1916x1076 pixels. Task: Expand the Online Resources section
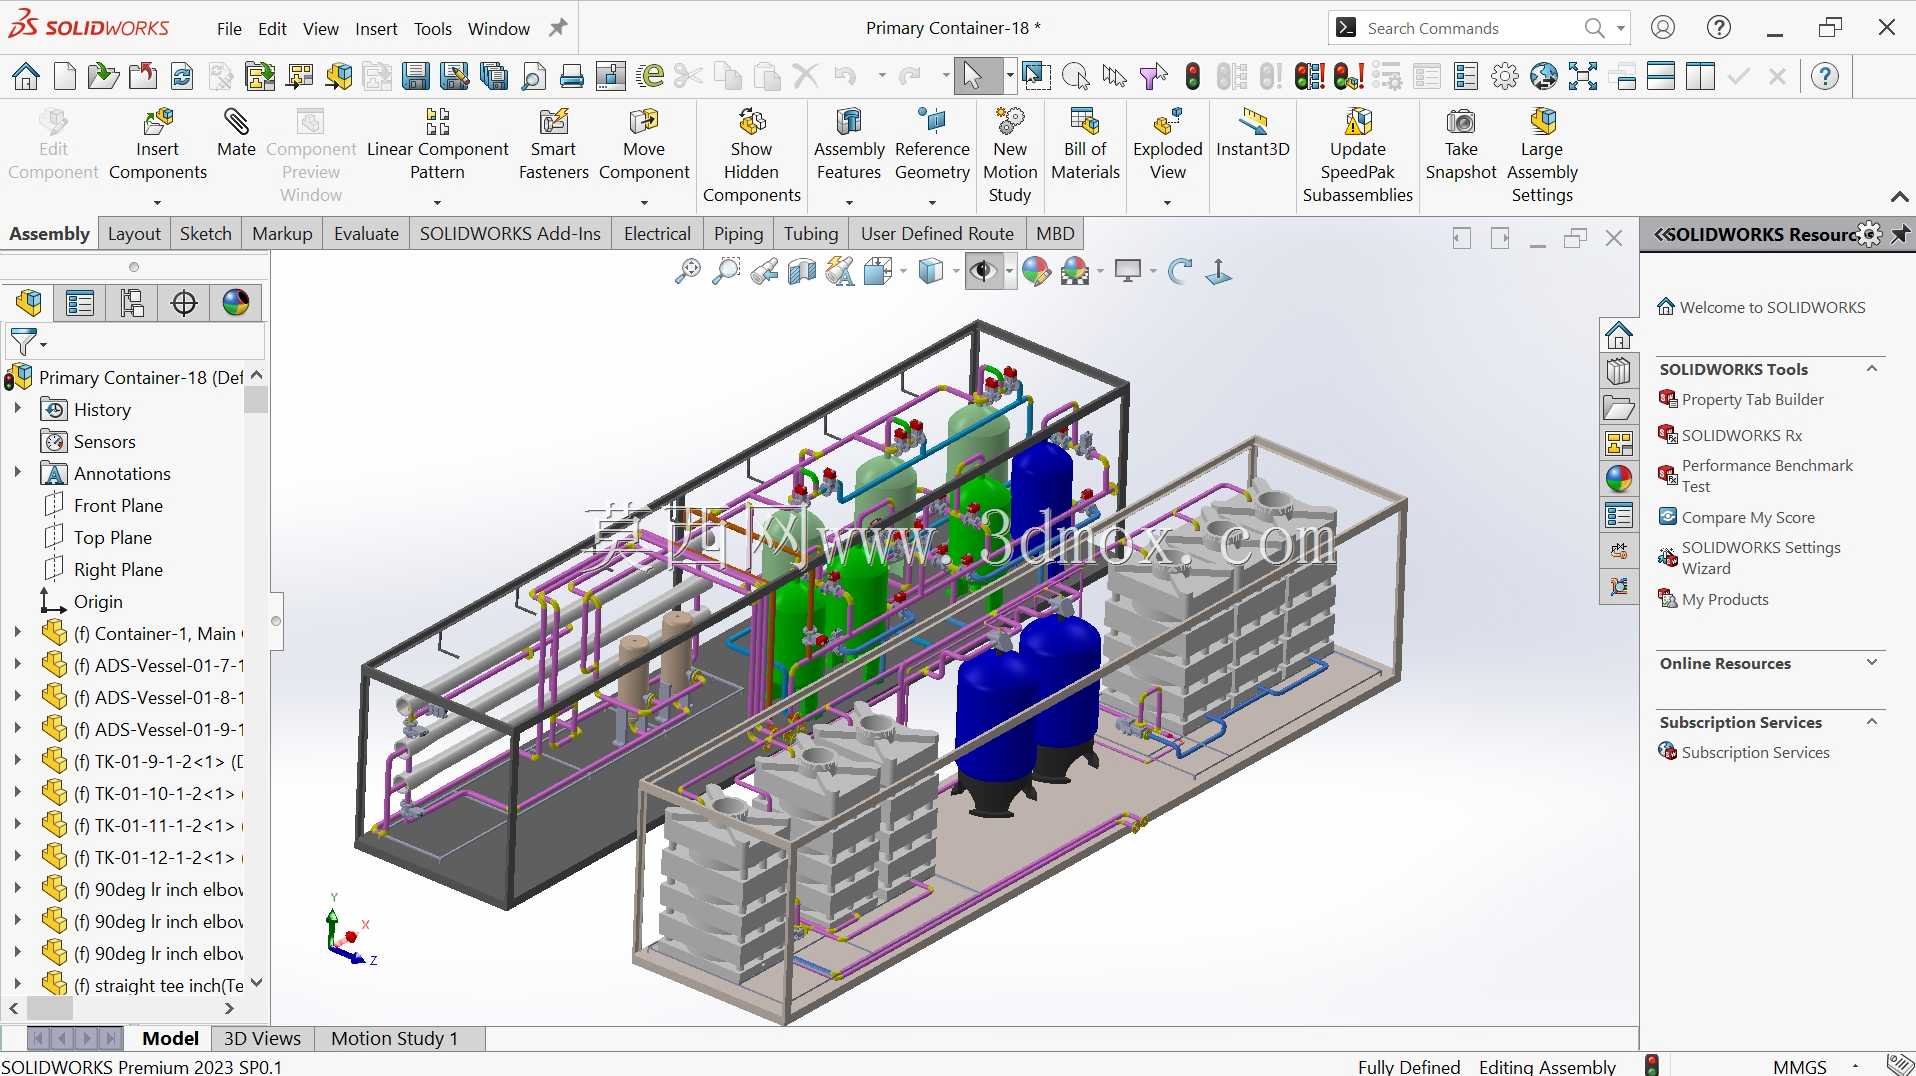click(1872, 663)
